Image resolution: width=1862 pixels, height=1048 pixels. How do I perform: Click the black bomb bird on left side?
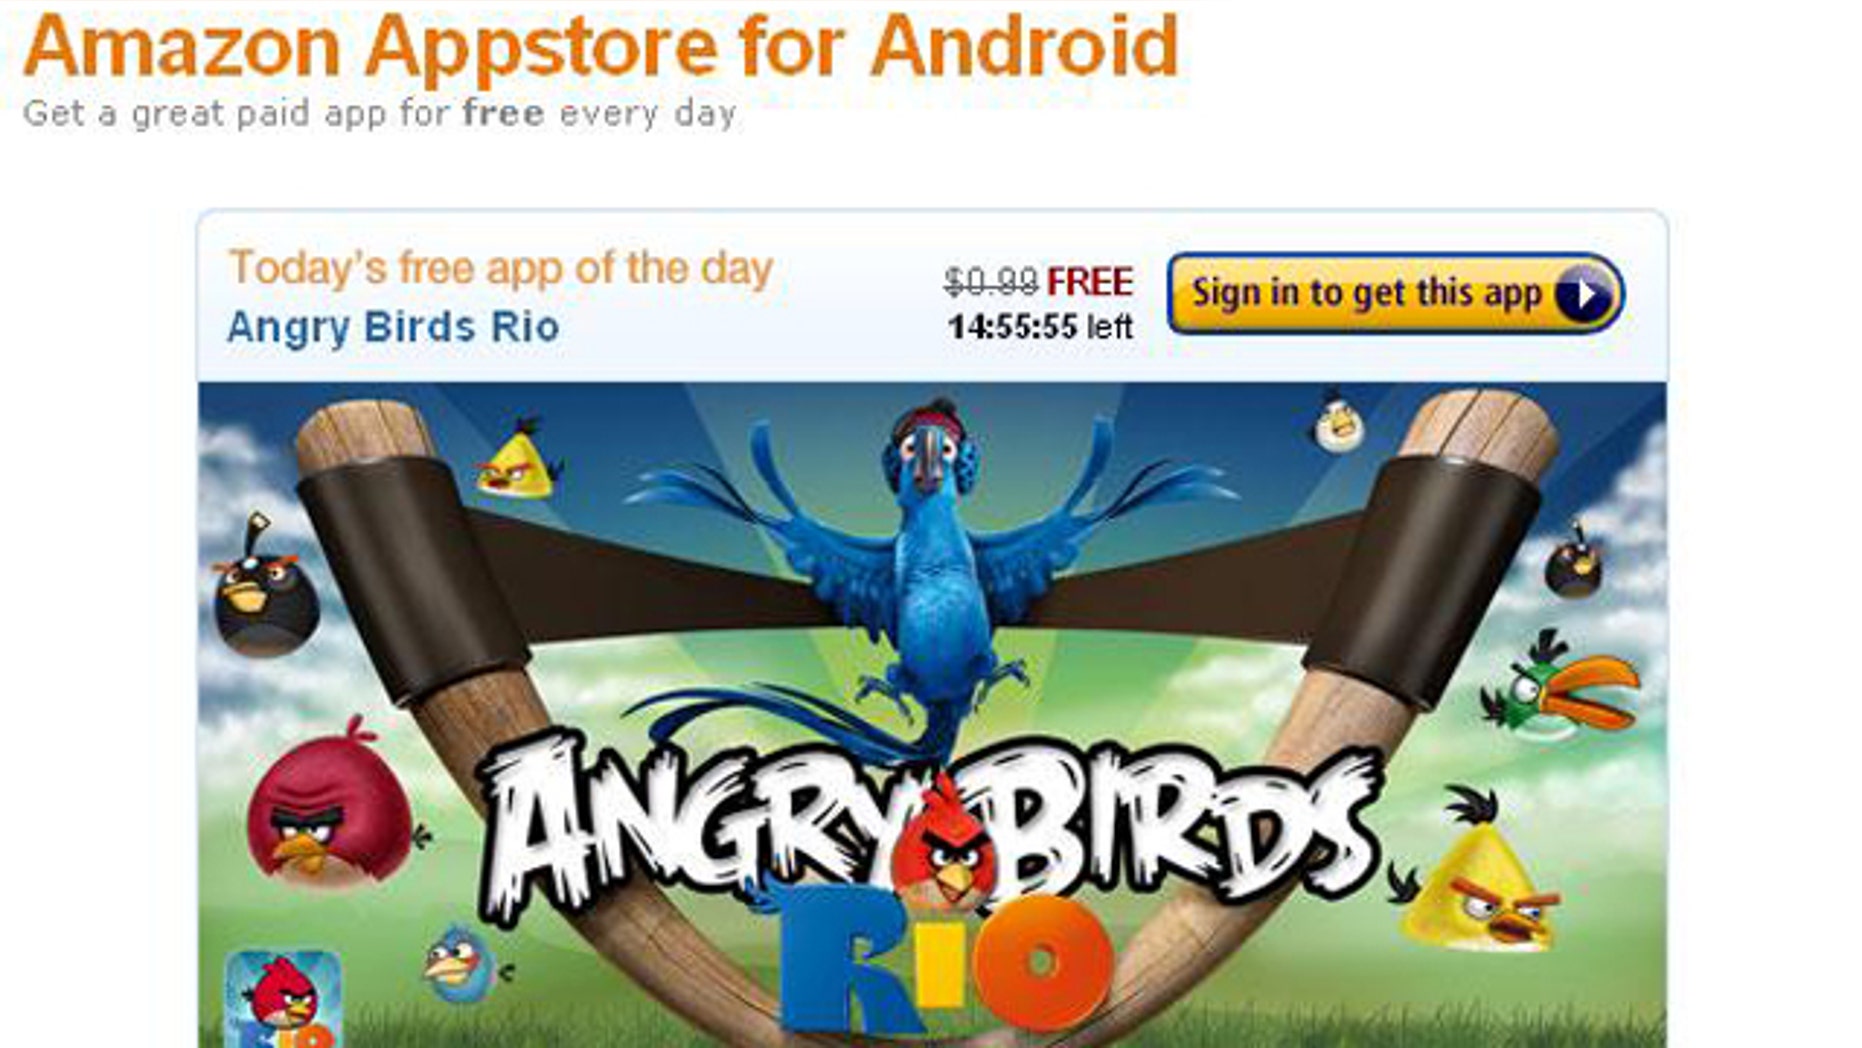(x=264, y=588)
